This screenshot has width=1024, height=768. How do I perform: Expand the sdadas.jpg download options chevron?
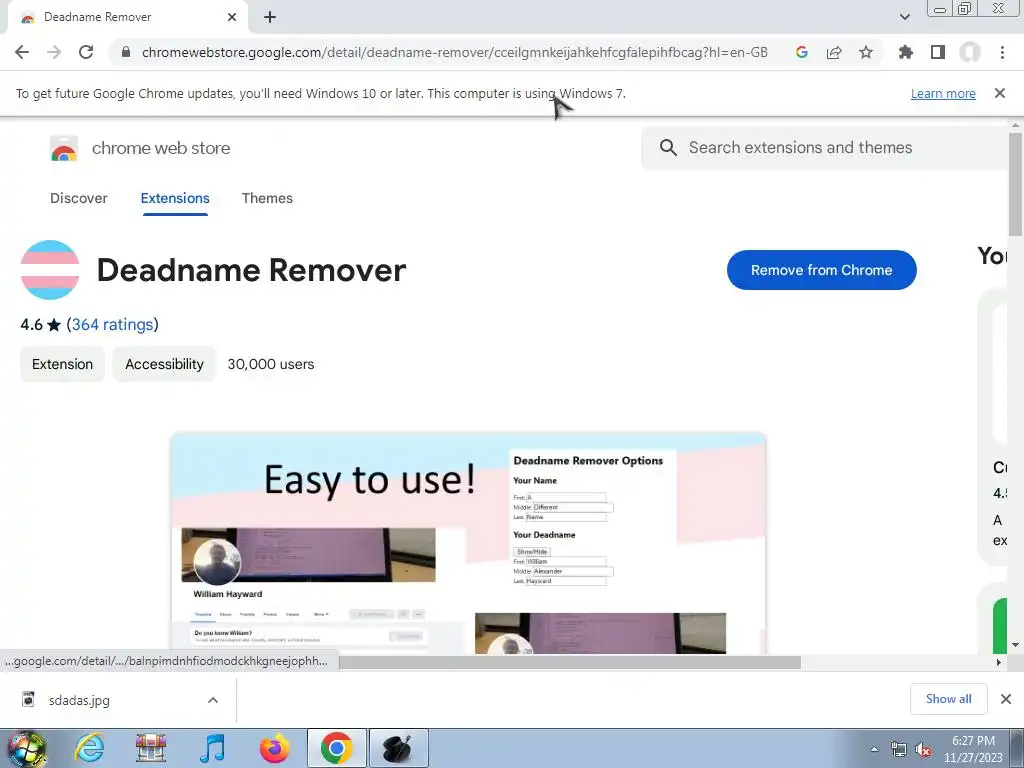coord(213,700)
